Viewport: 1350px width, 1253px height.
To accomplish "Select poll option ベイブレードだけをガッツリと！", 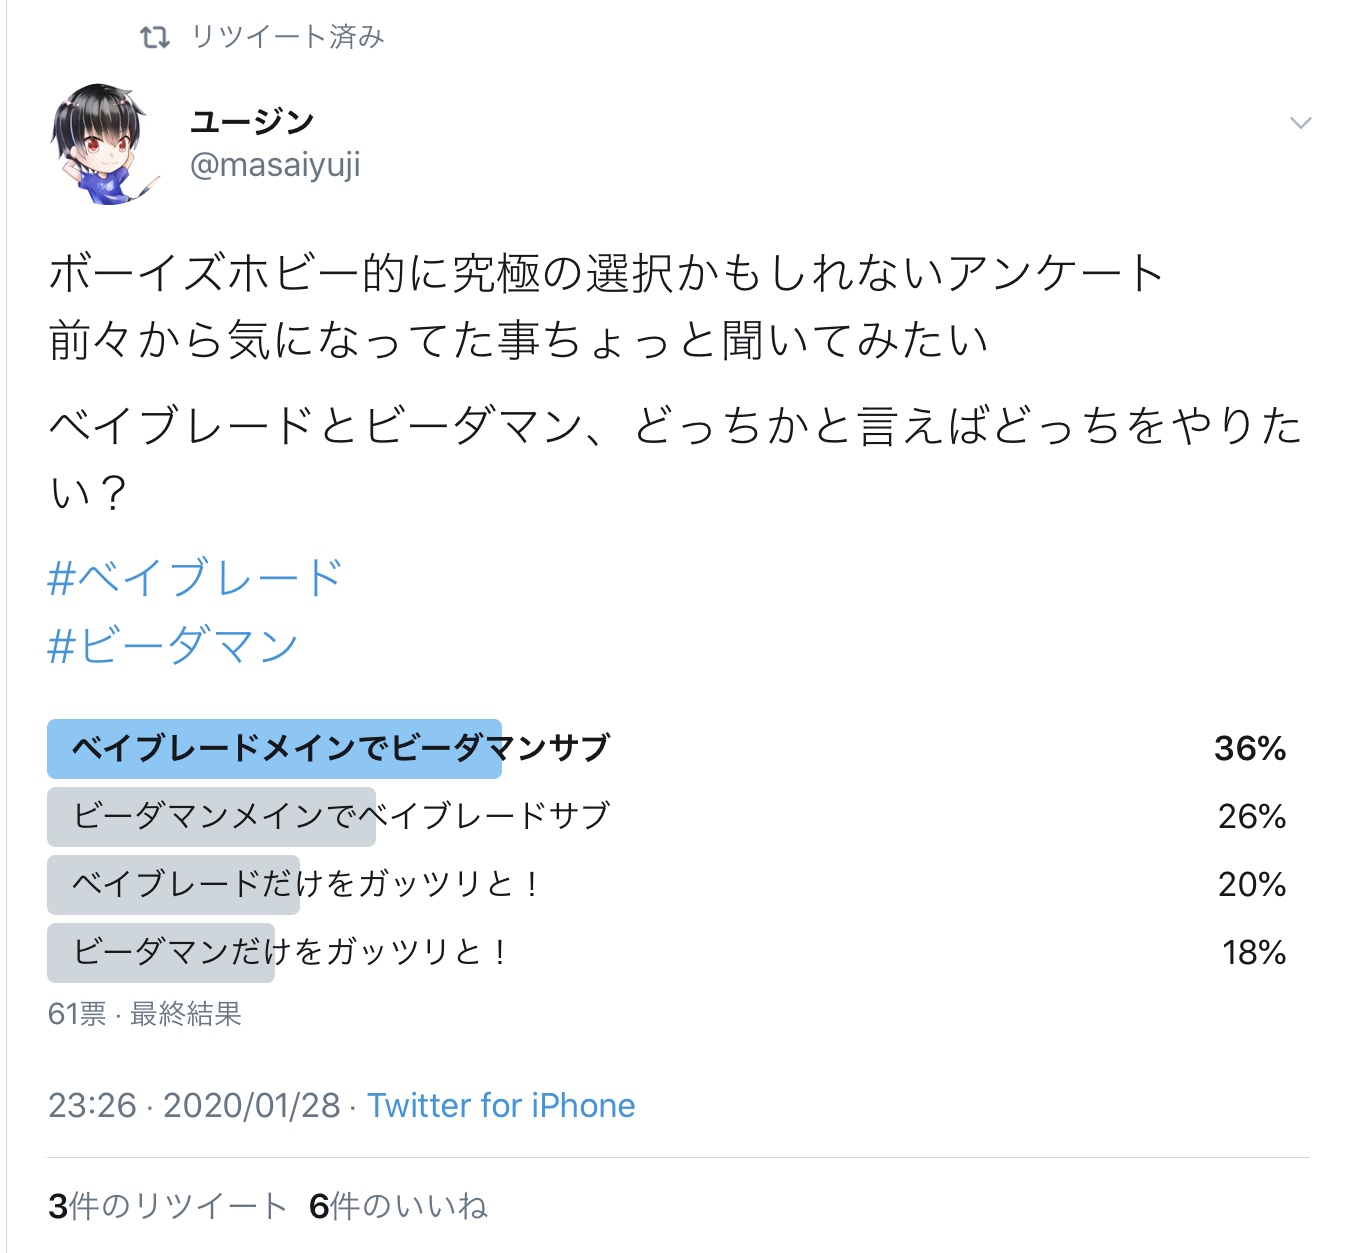I will tap(305, 884).
